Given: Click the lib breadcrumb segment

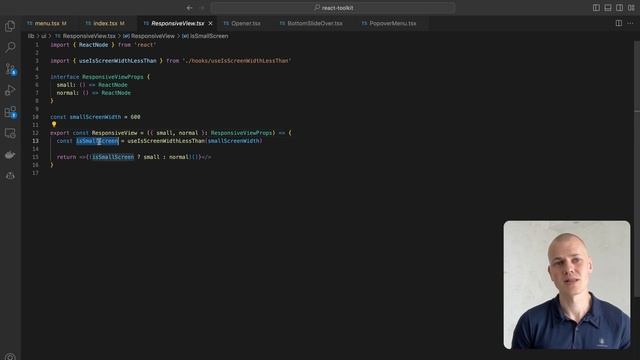Looking at the screenshot, I should 31,36.
